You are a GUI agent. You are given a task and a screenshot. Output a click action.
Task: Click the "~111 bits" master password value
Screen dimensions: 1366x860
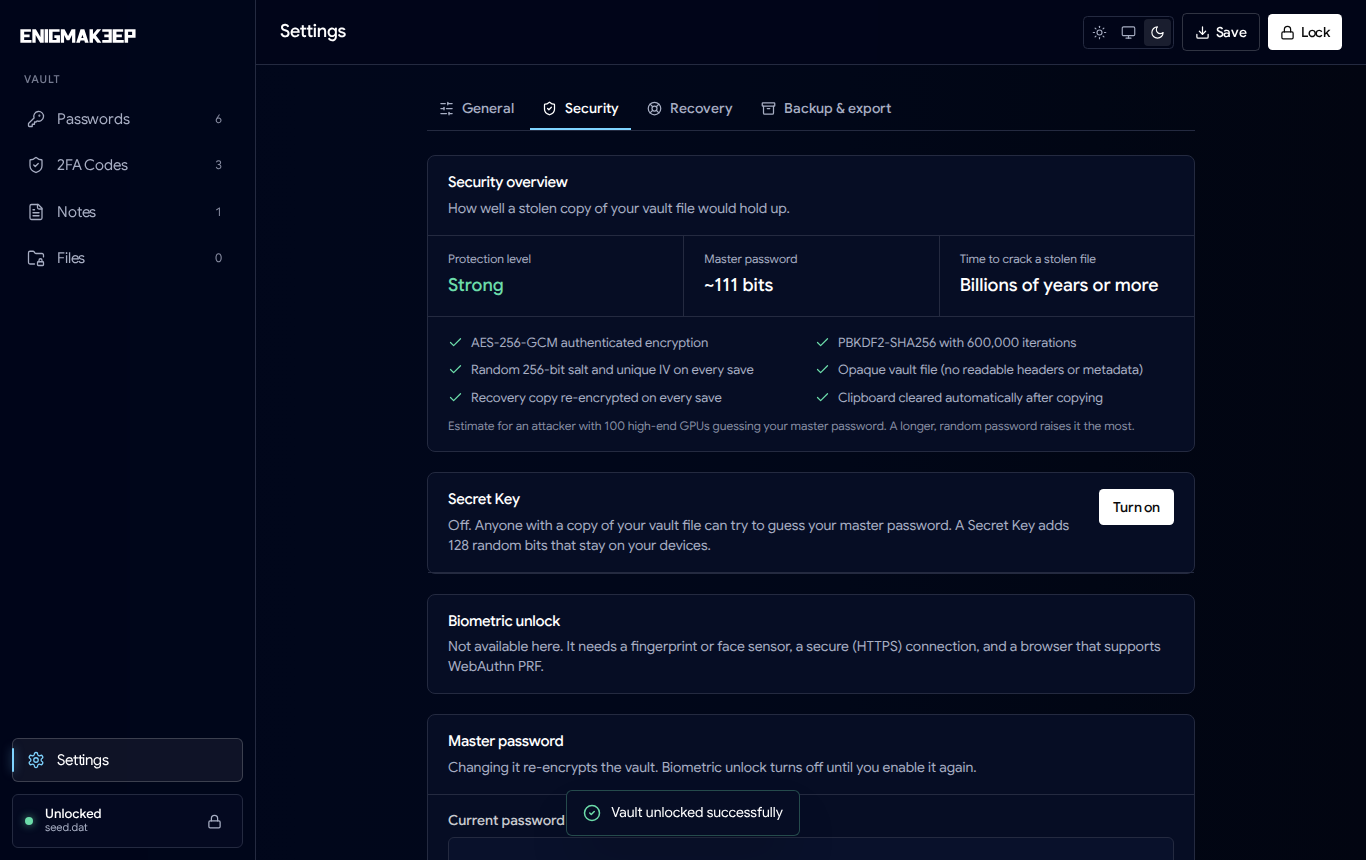click(739, 285)
